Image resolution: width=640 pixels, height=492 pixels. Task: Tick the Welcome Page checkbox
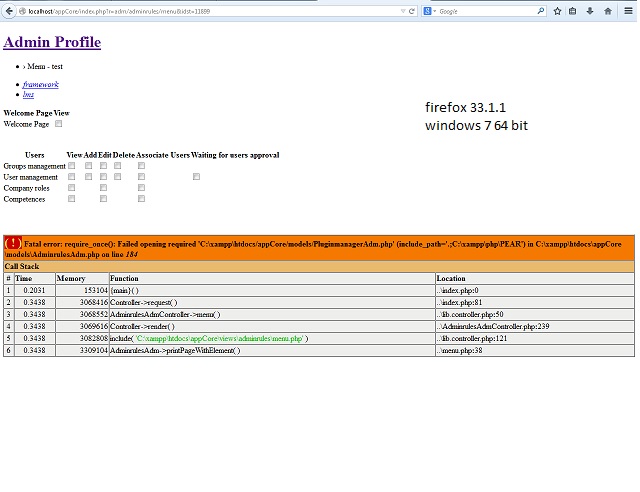click(59, 124)
